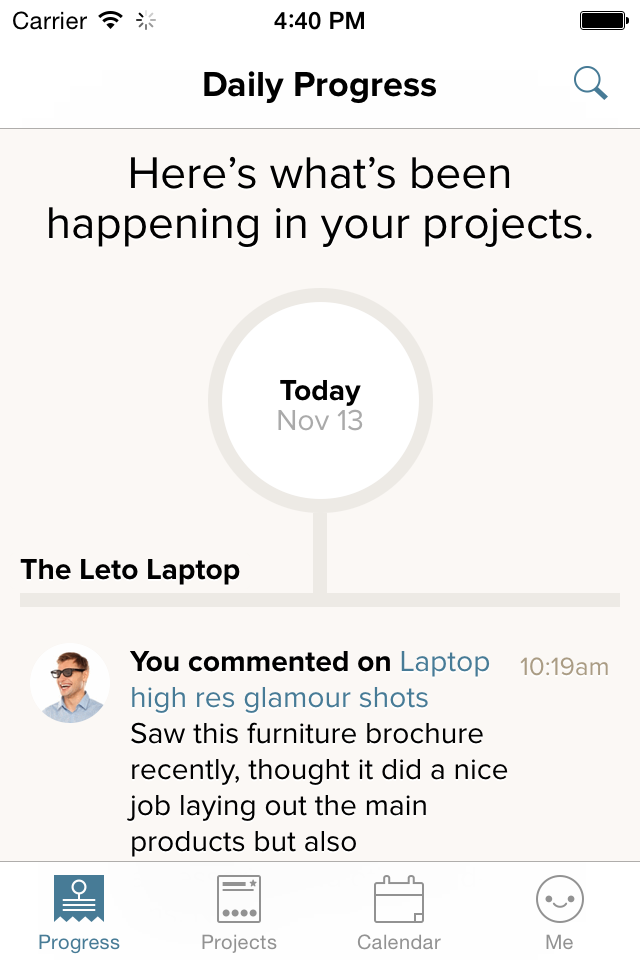Select the Calendar tab label

click(399, 942)
